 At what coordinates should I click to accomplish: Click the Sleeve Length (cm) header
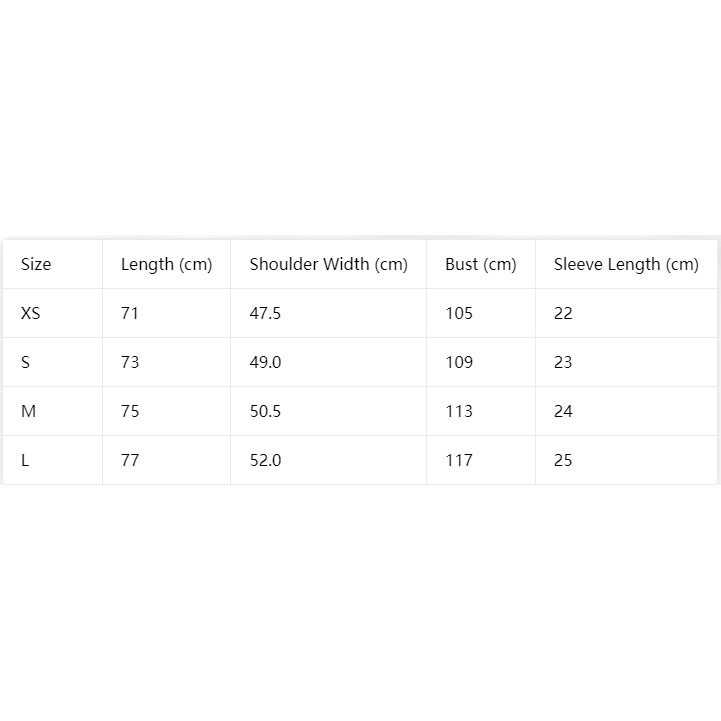(x=626, y=265)
